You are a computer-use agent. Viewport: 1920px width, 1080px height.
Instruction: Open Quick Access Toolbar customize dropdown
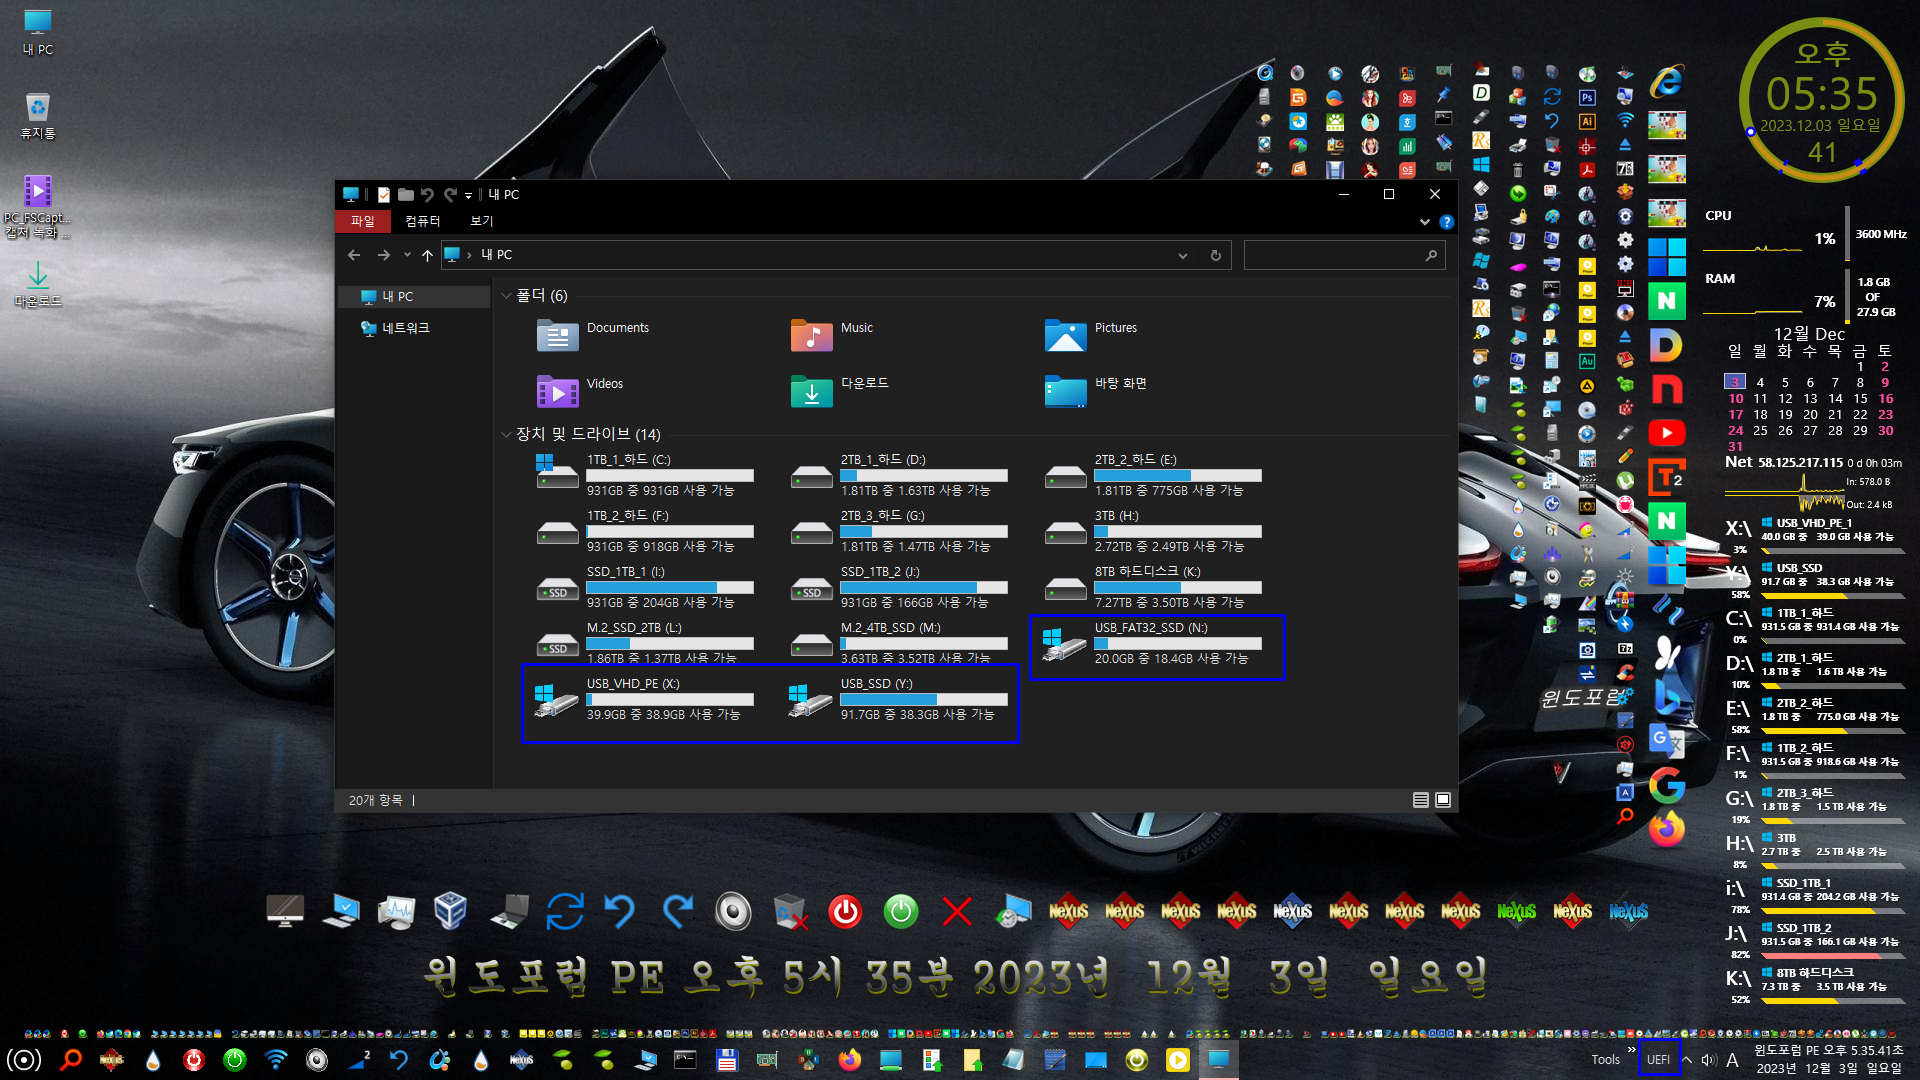[468, 195]
